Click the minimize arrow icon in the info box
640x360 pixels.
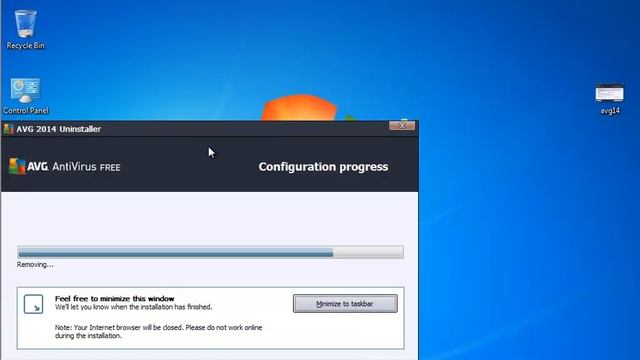[33, 304]
